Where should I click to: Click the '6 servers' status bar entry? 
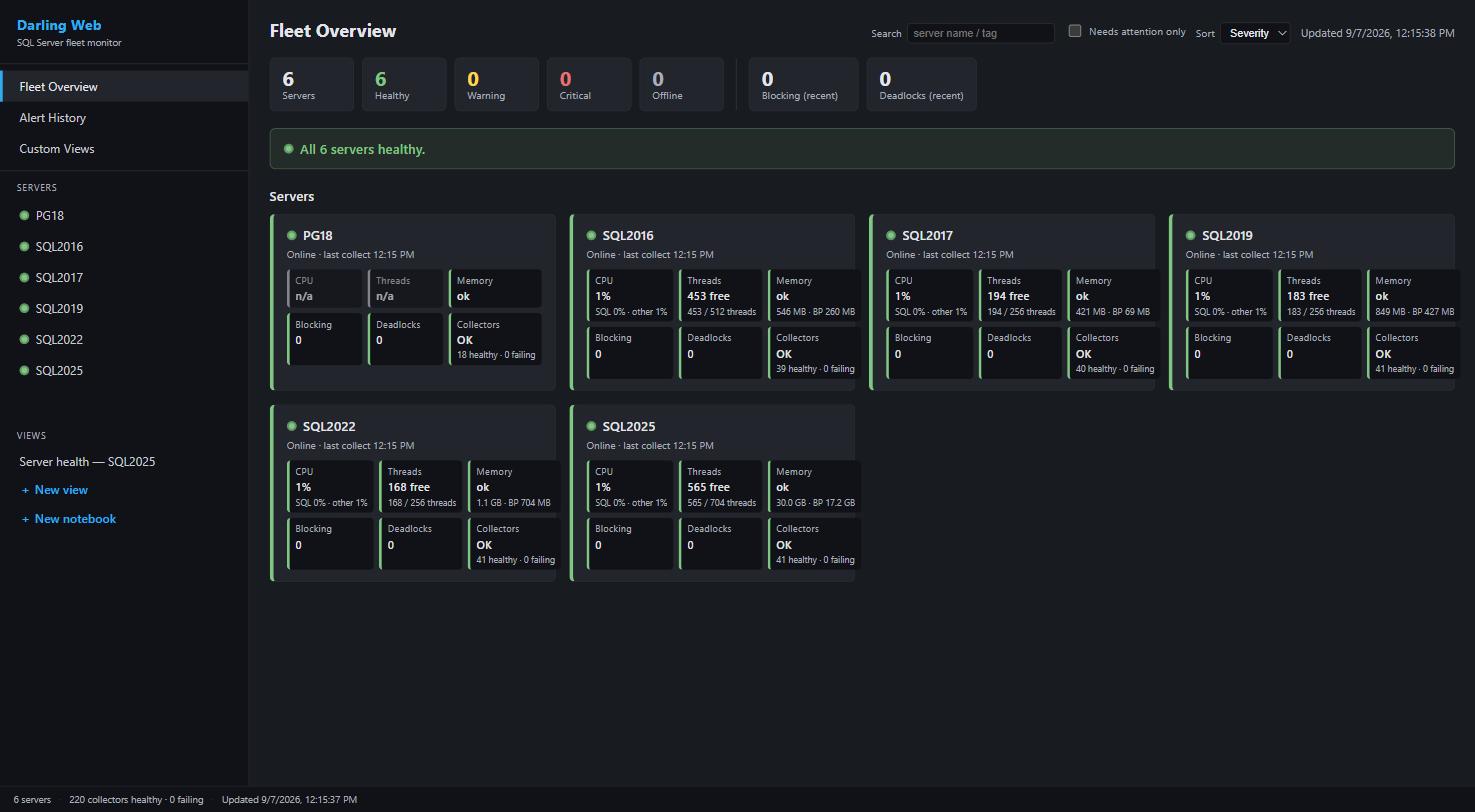click(x=32, y=800)
